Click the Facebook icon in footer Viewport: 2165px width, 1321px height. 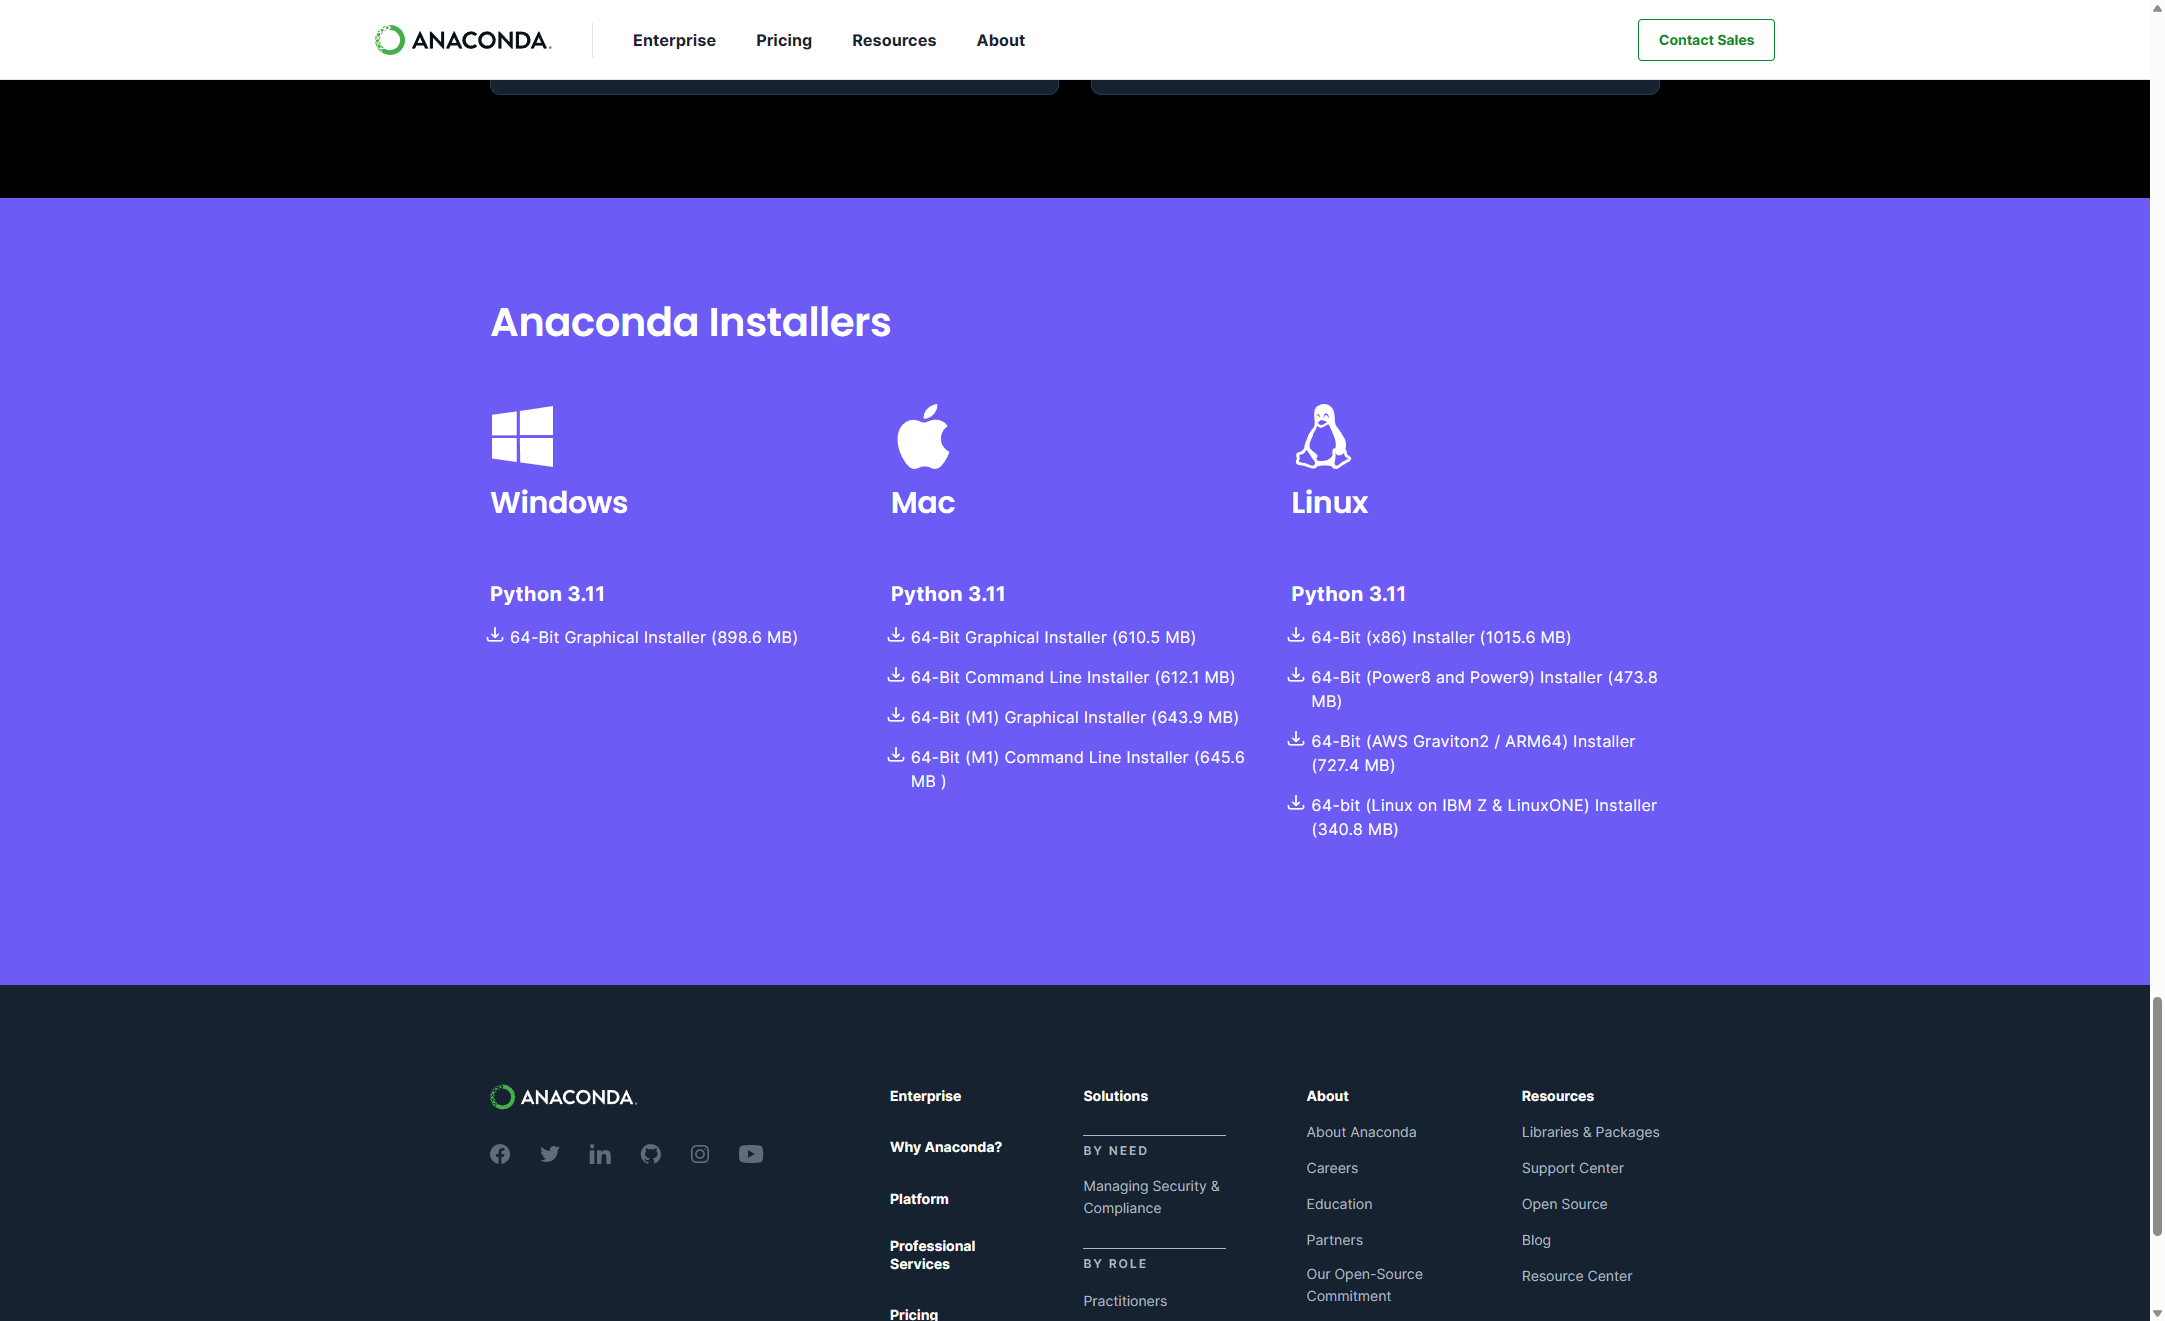(500, 1154)
